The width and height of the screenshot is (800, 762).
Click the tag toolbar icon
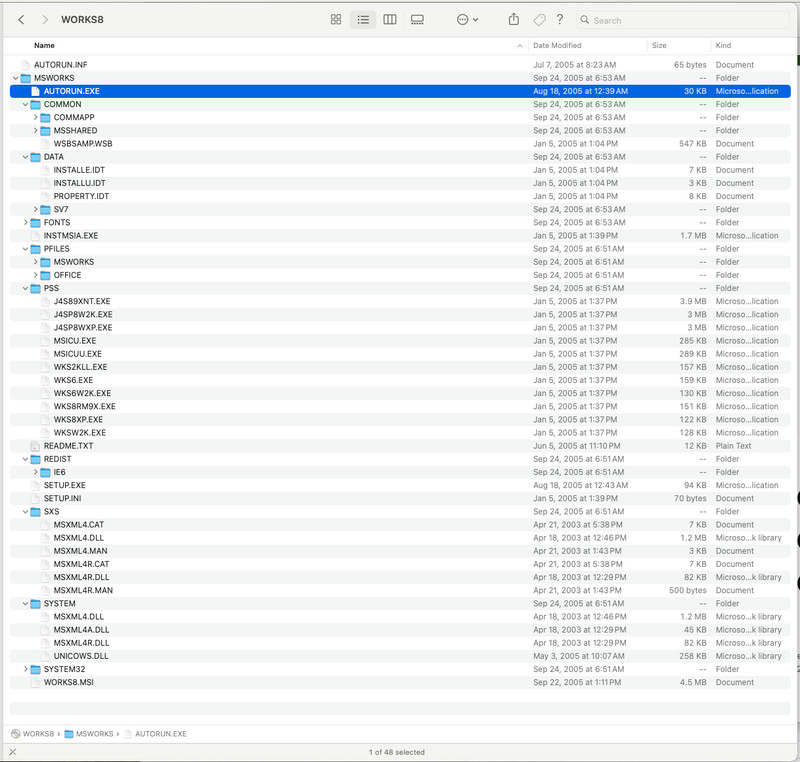tap(539, 20)
